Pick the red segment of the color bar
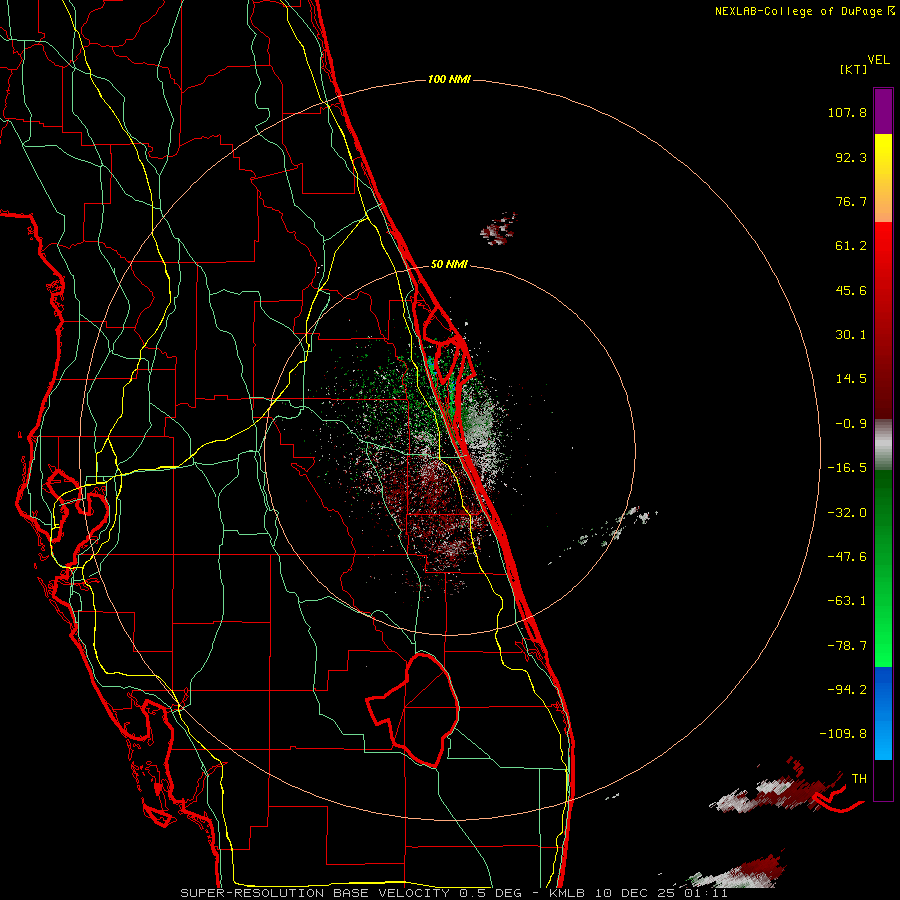The height and width of the screenshot is (900, 900). tap(883, 320)
